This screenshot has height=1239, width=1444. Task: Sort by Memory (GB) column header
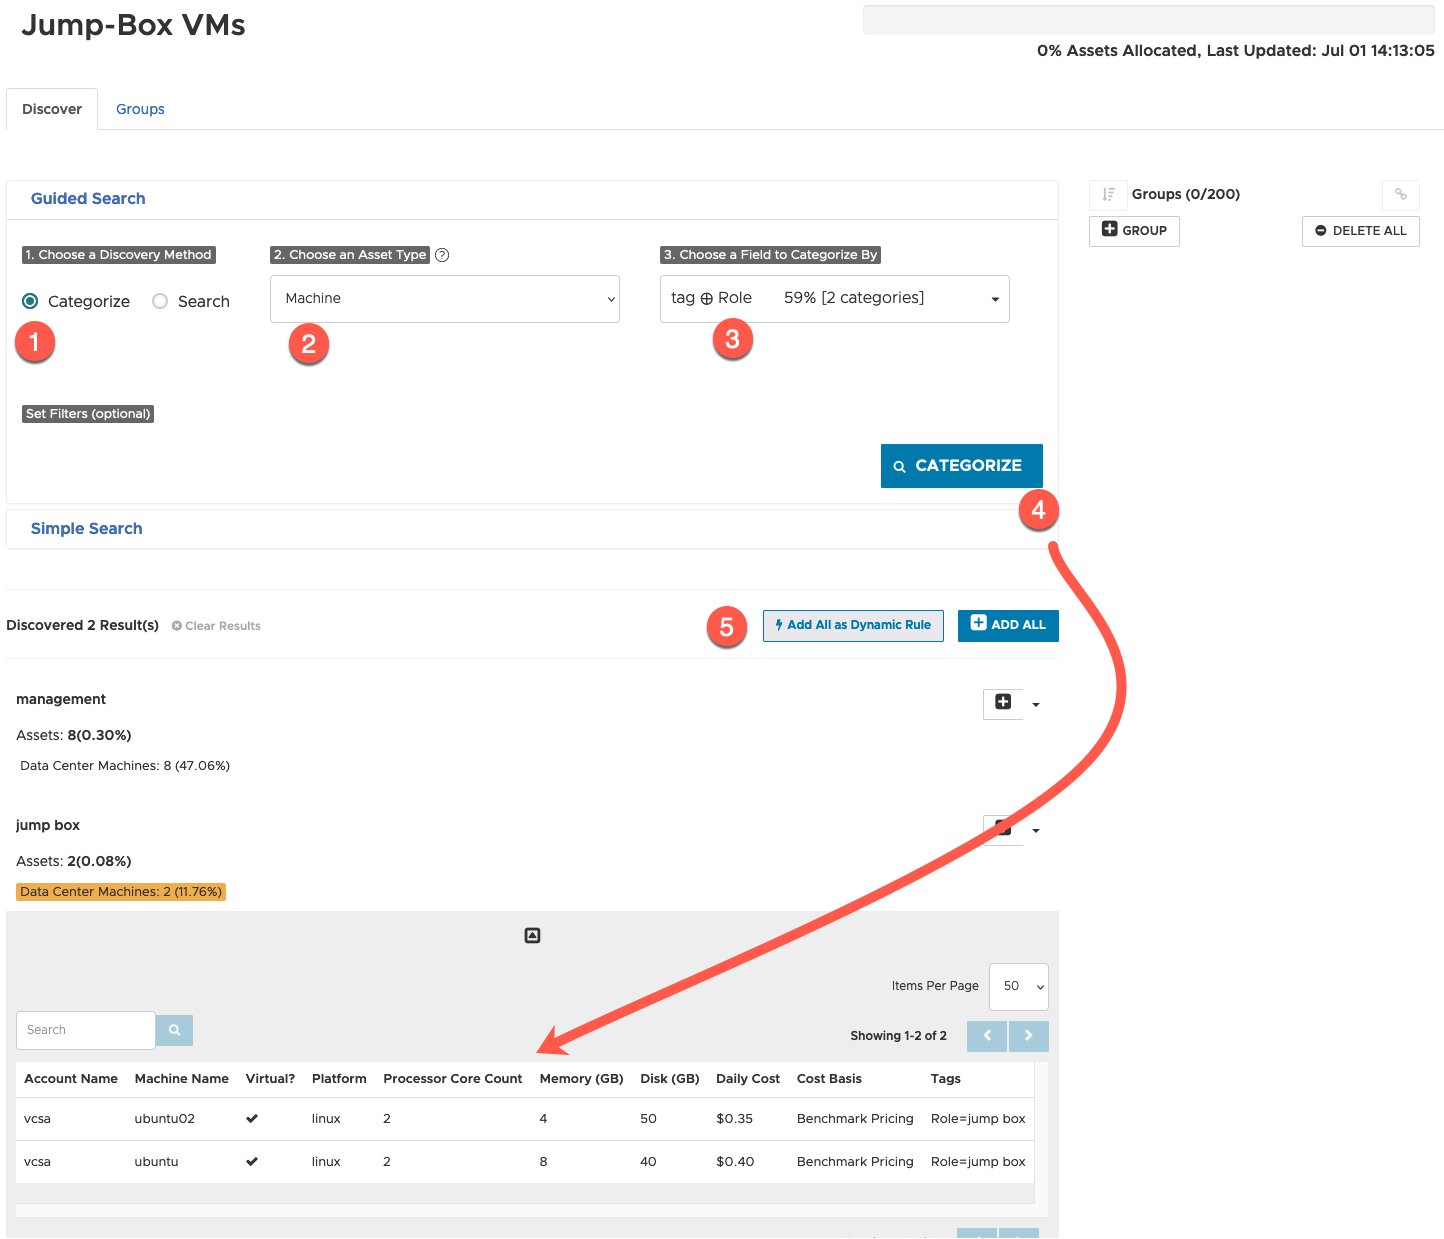582,1079
